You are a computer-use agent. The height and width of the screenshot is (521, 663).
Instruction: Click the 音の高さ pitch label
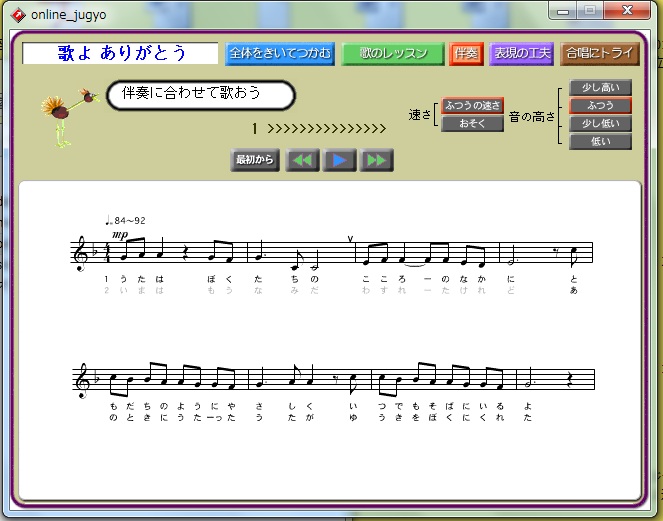pyautogui.click(x=532, y=116)
